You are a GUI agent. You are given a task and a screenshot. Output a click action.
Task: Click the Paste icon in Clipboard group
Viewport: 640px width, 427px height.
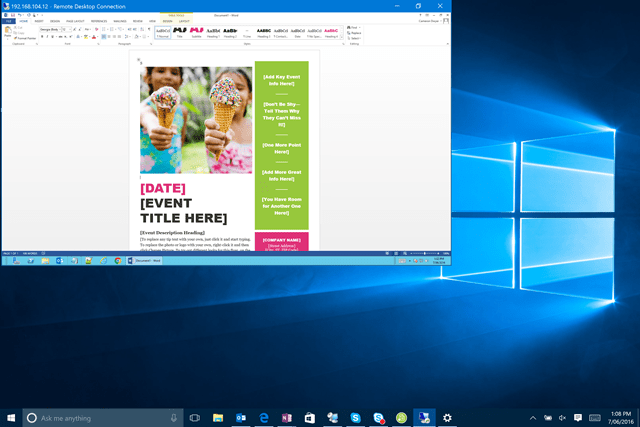[9, 32]
